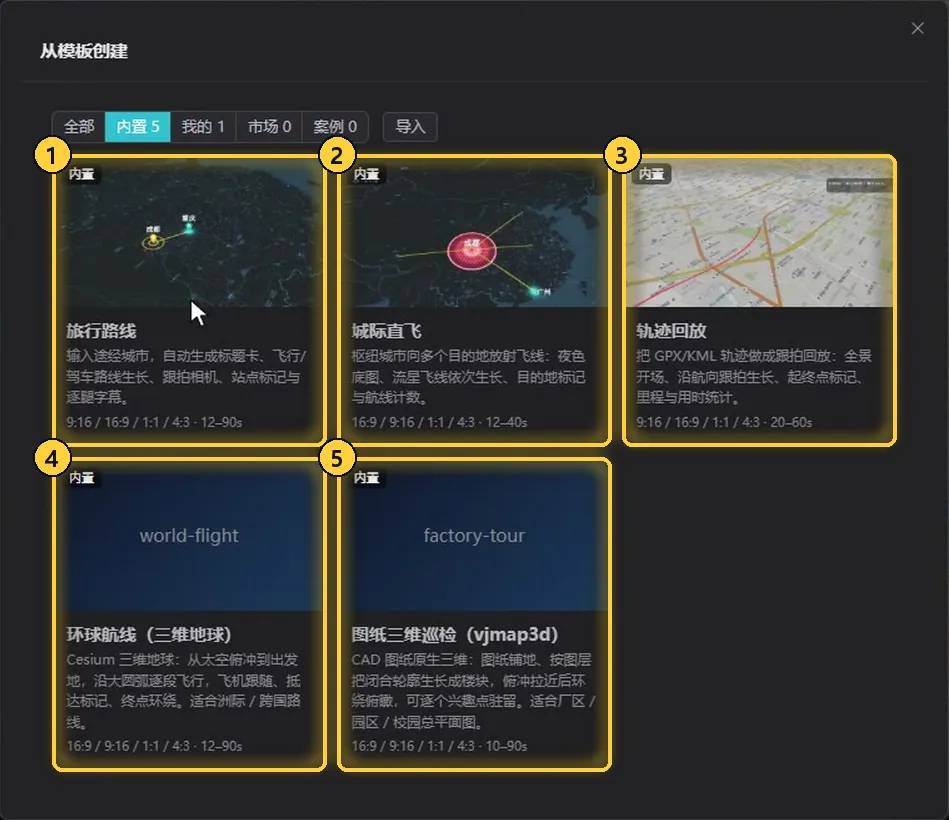949x820 pixels.
Task: Click the 导入 button
Action: [x=410, y=126]
